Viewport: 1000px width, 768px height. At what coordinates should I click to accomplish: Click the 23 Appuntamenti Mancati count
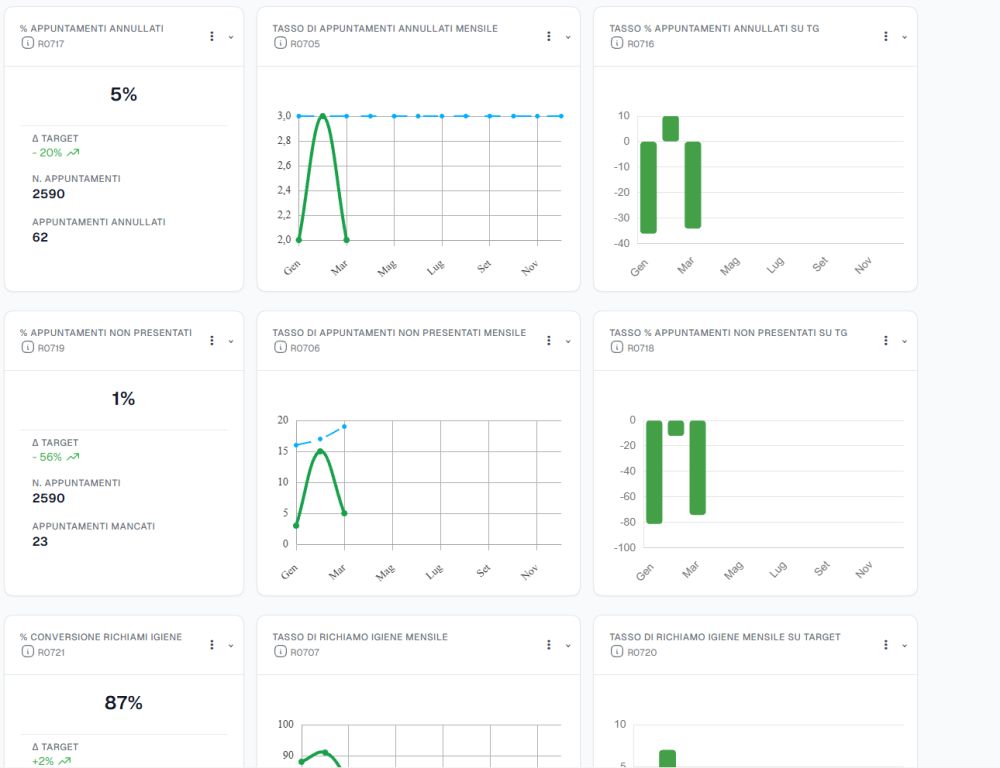point(40,542)
